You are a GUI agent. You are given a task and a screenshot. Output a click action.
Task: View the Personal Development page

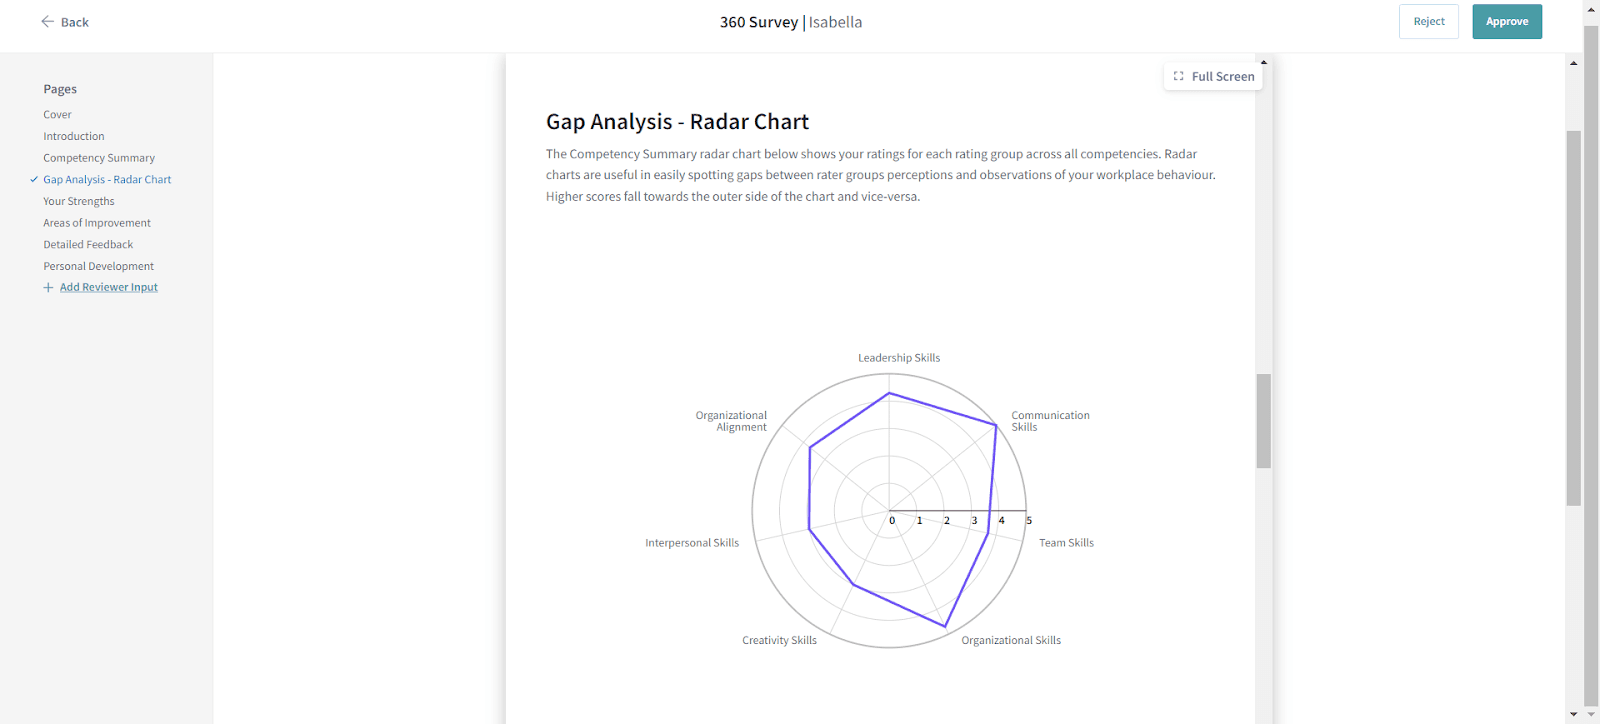coord(98,267)
